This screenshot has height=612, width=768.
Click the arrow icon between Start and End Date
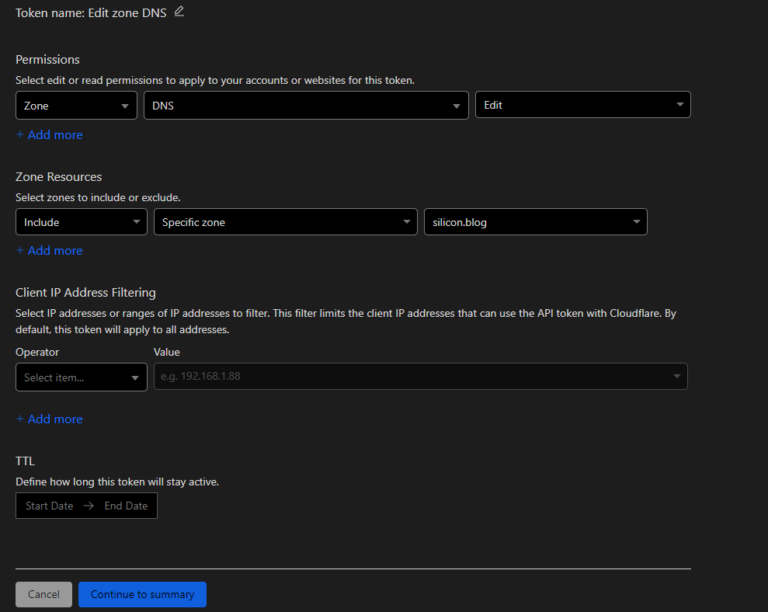[89, 506]
